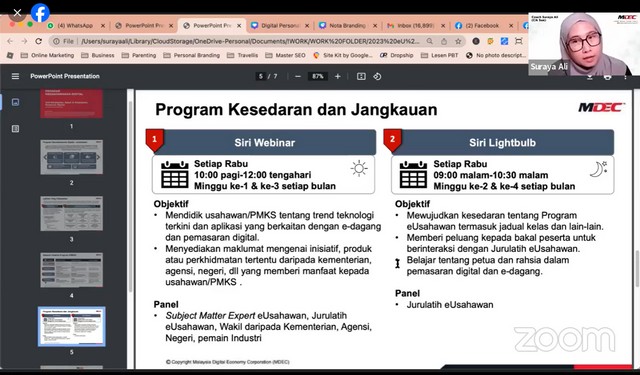This screenshot has width=640, height=375.
Task: Expand the Master SEO bookmark folder
Action: (285, 55)
